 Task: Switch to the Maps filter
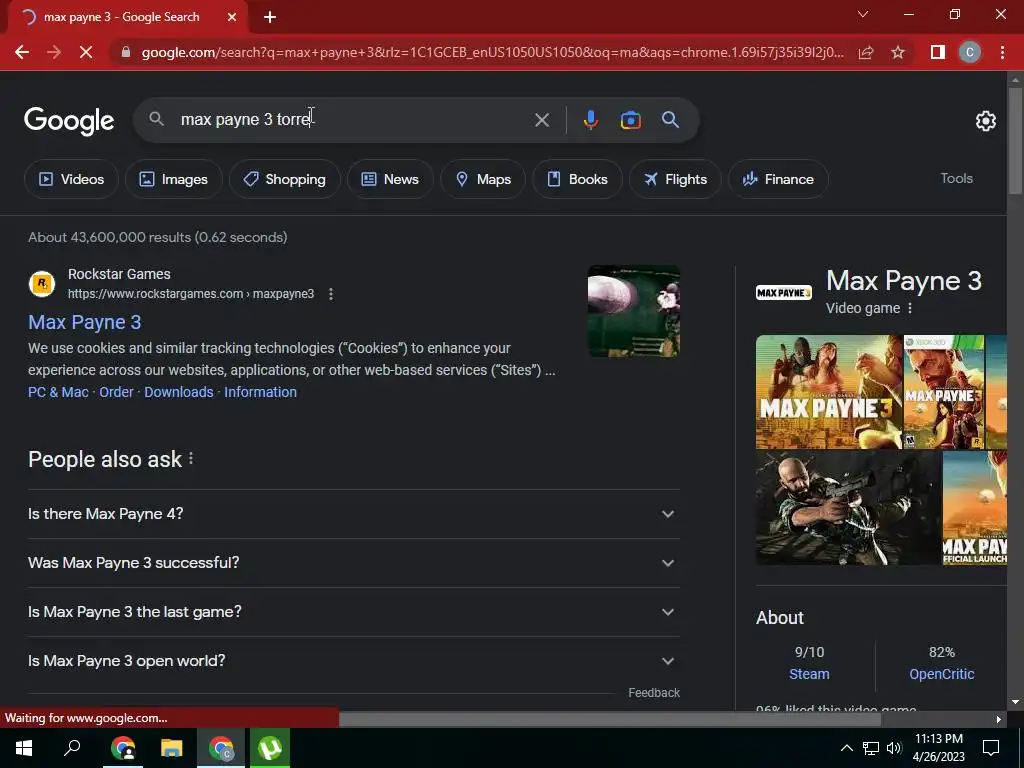pos(483,179)
